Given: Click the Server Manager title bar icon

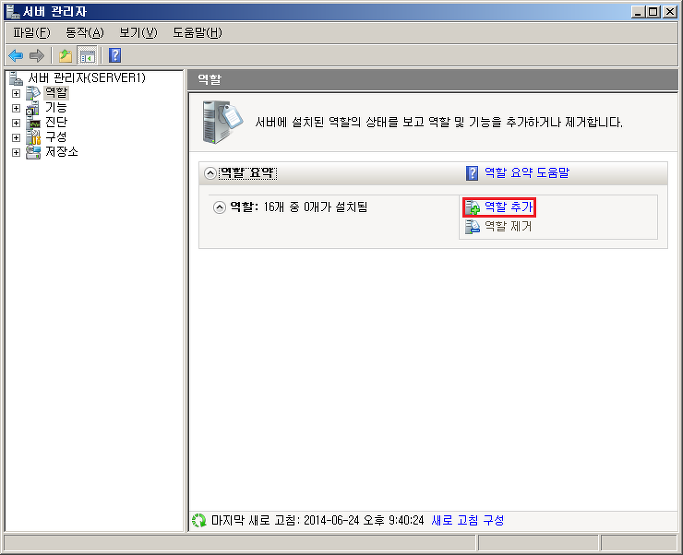Looking at the screenshot, I should (13, 12).
